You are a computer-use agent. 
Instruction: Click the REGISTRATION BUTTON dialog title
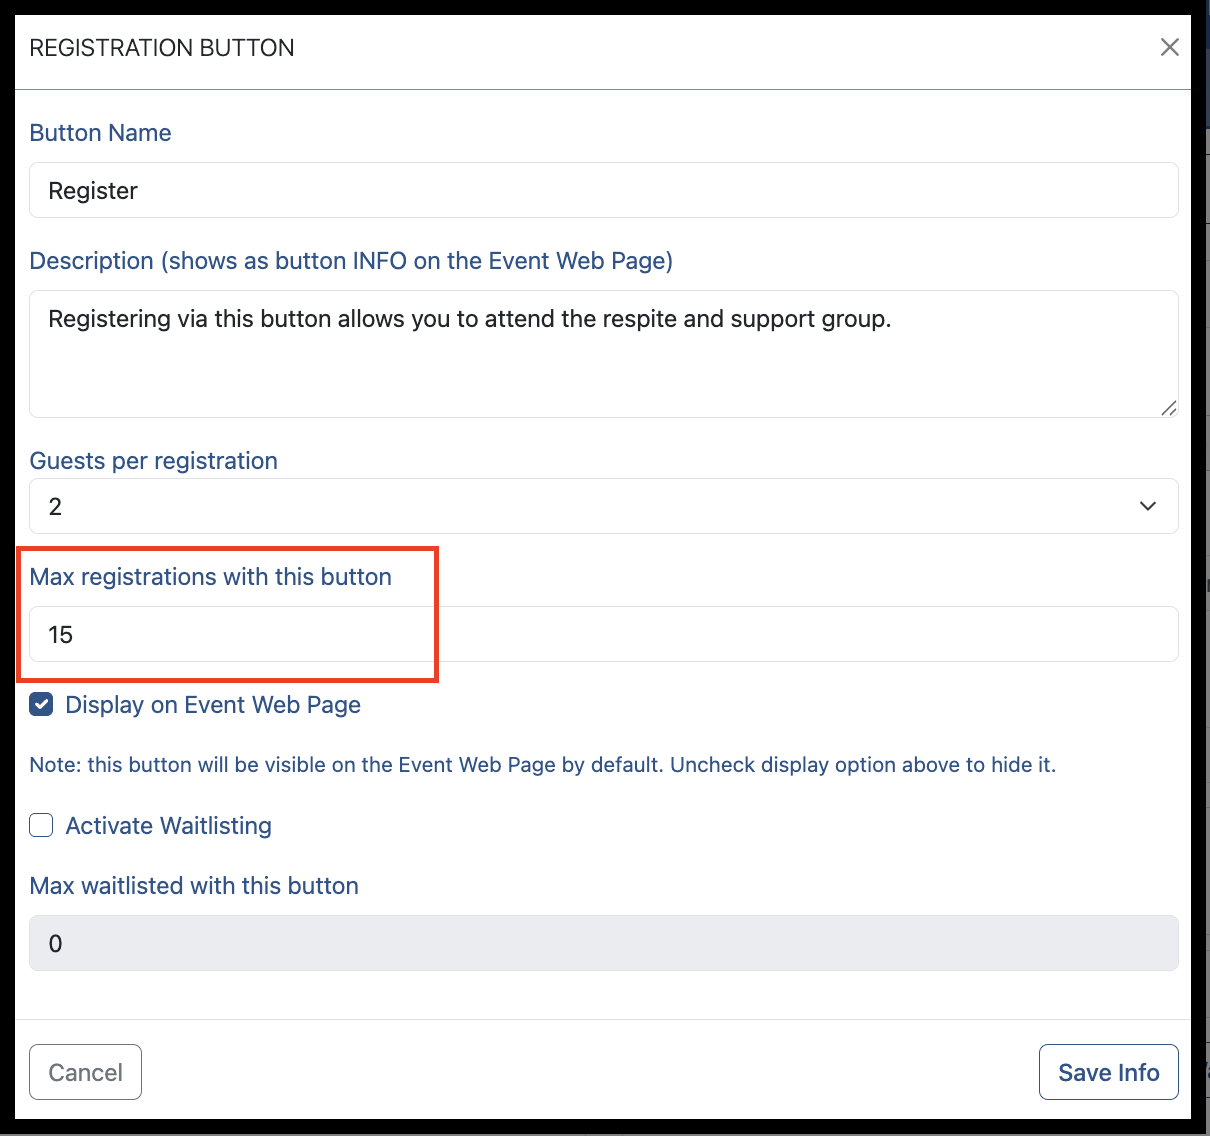pos(162,48)
